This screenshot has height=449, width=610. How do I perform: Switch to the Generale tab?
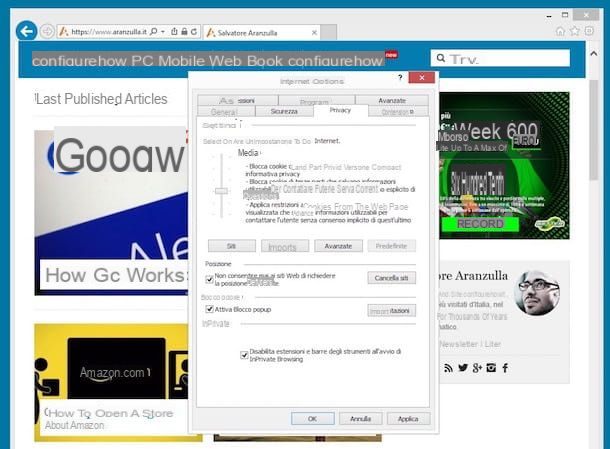226,112
